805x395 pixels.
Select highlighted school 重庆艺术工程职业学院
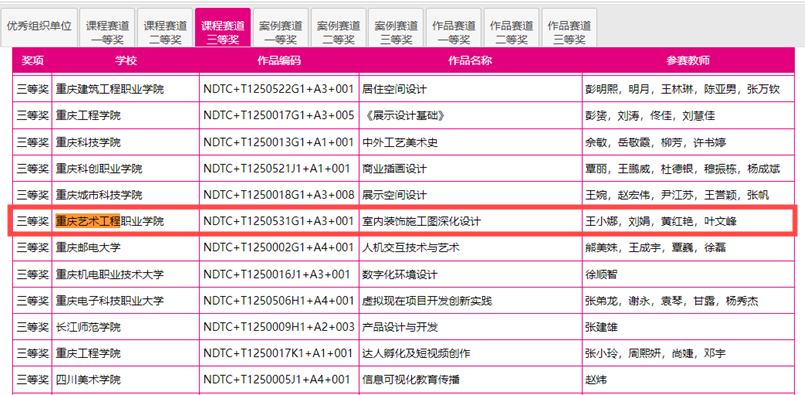pos(126,221)
